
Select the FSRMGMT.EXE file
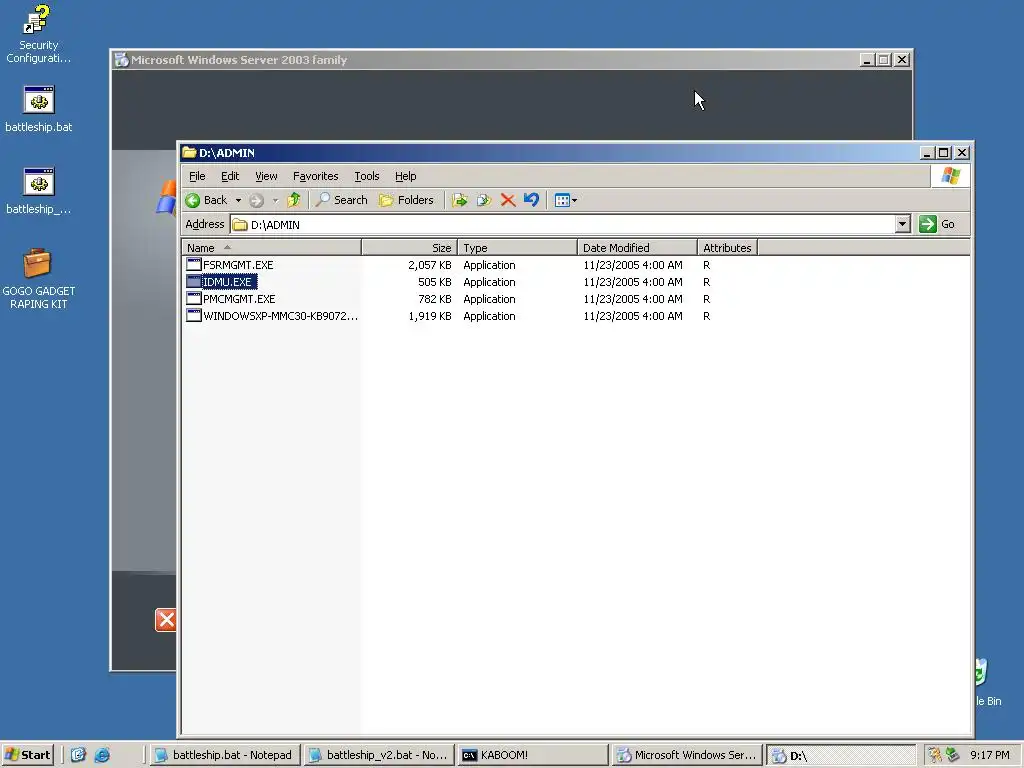[238, 265]
